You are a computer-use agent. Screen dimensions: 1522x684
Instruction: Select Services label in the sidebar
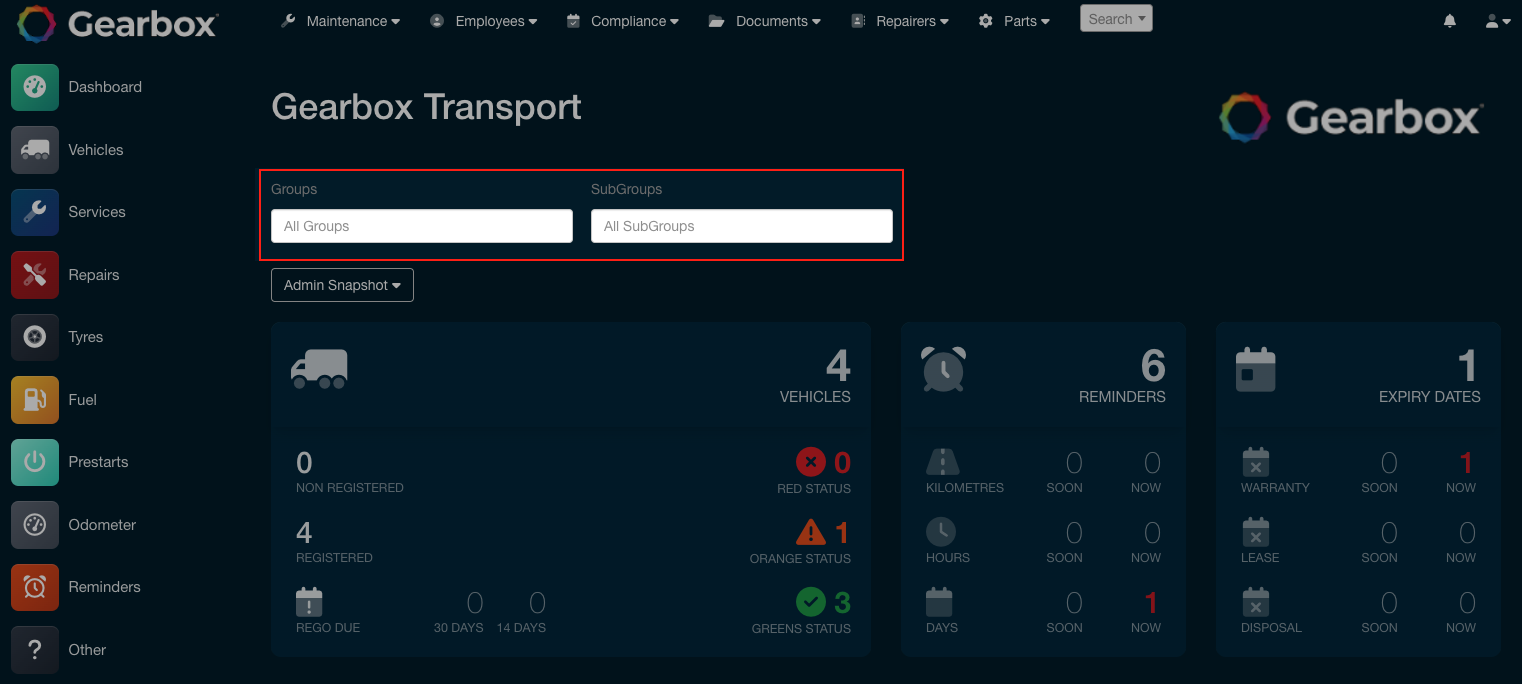tap(97, 212)
